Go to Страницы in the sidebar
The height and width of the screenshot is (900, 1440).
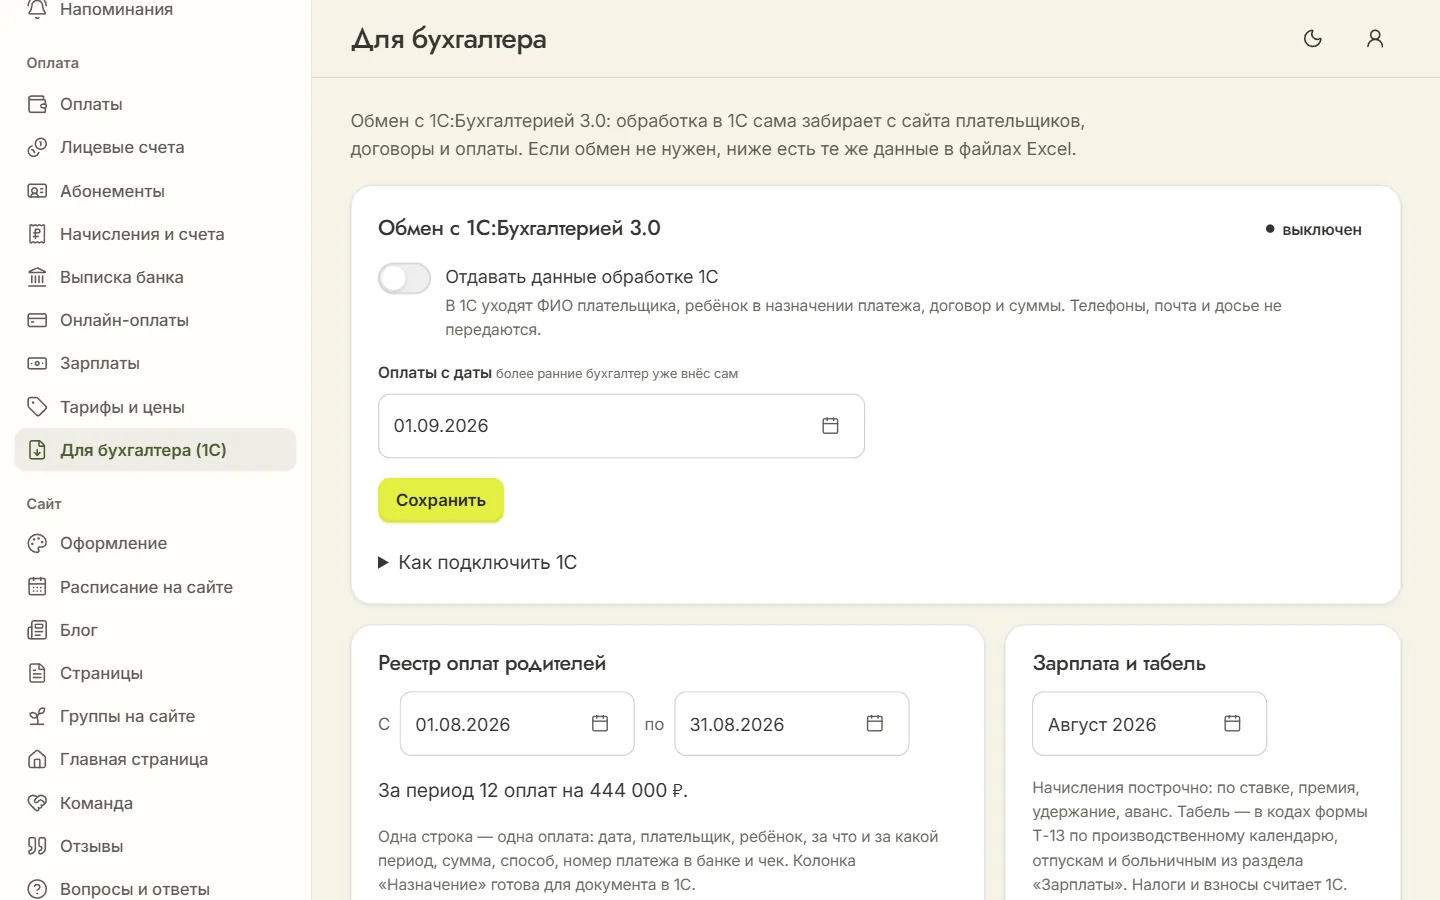155,673
